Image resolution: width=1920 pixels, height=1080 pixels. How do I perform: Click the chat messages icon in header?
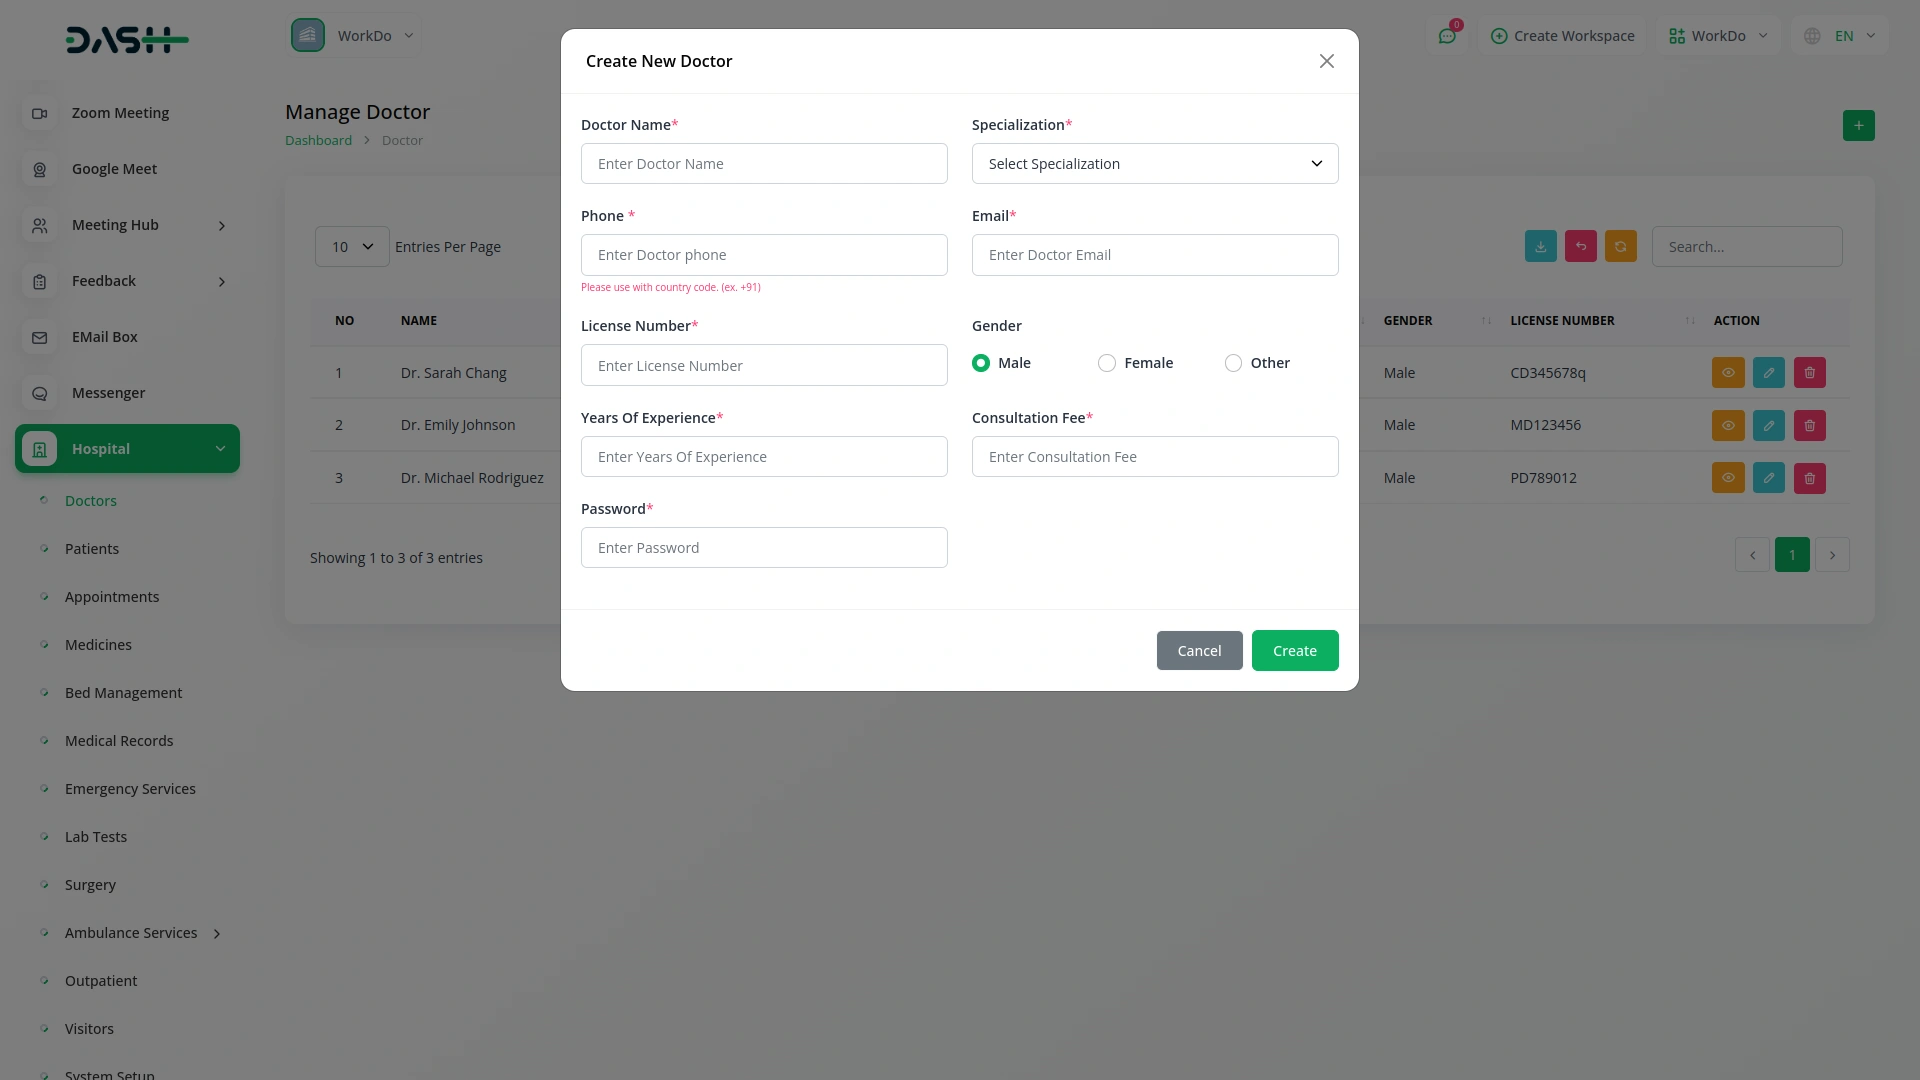pyautogui.click(x=1447, y=36)
